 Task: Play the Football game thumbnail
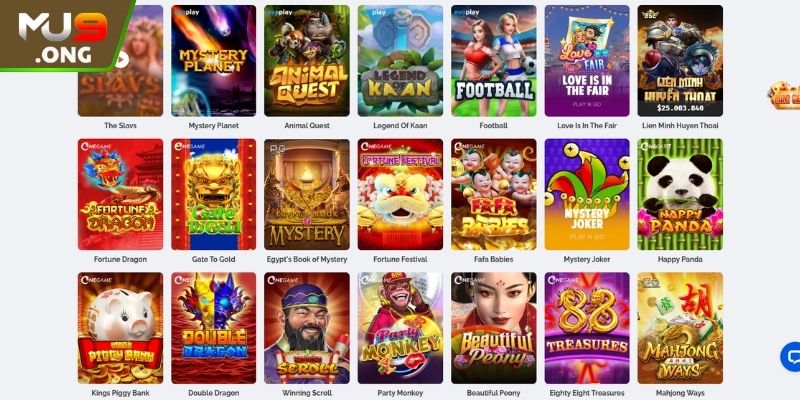tap(493, 61)
